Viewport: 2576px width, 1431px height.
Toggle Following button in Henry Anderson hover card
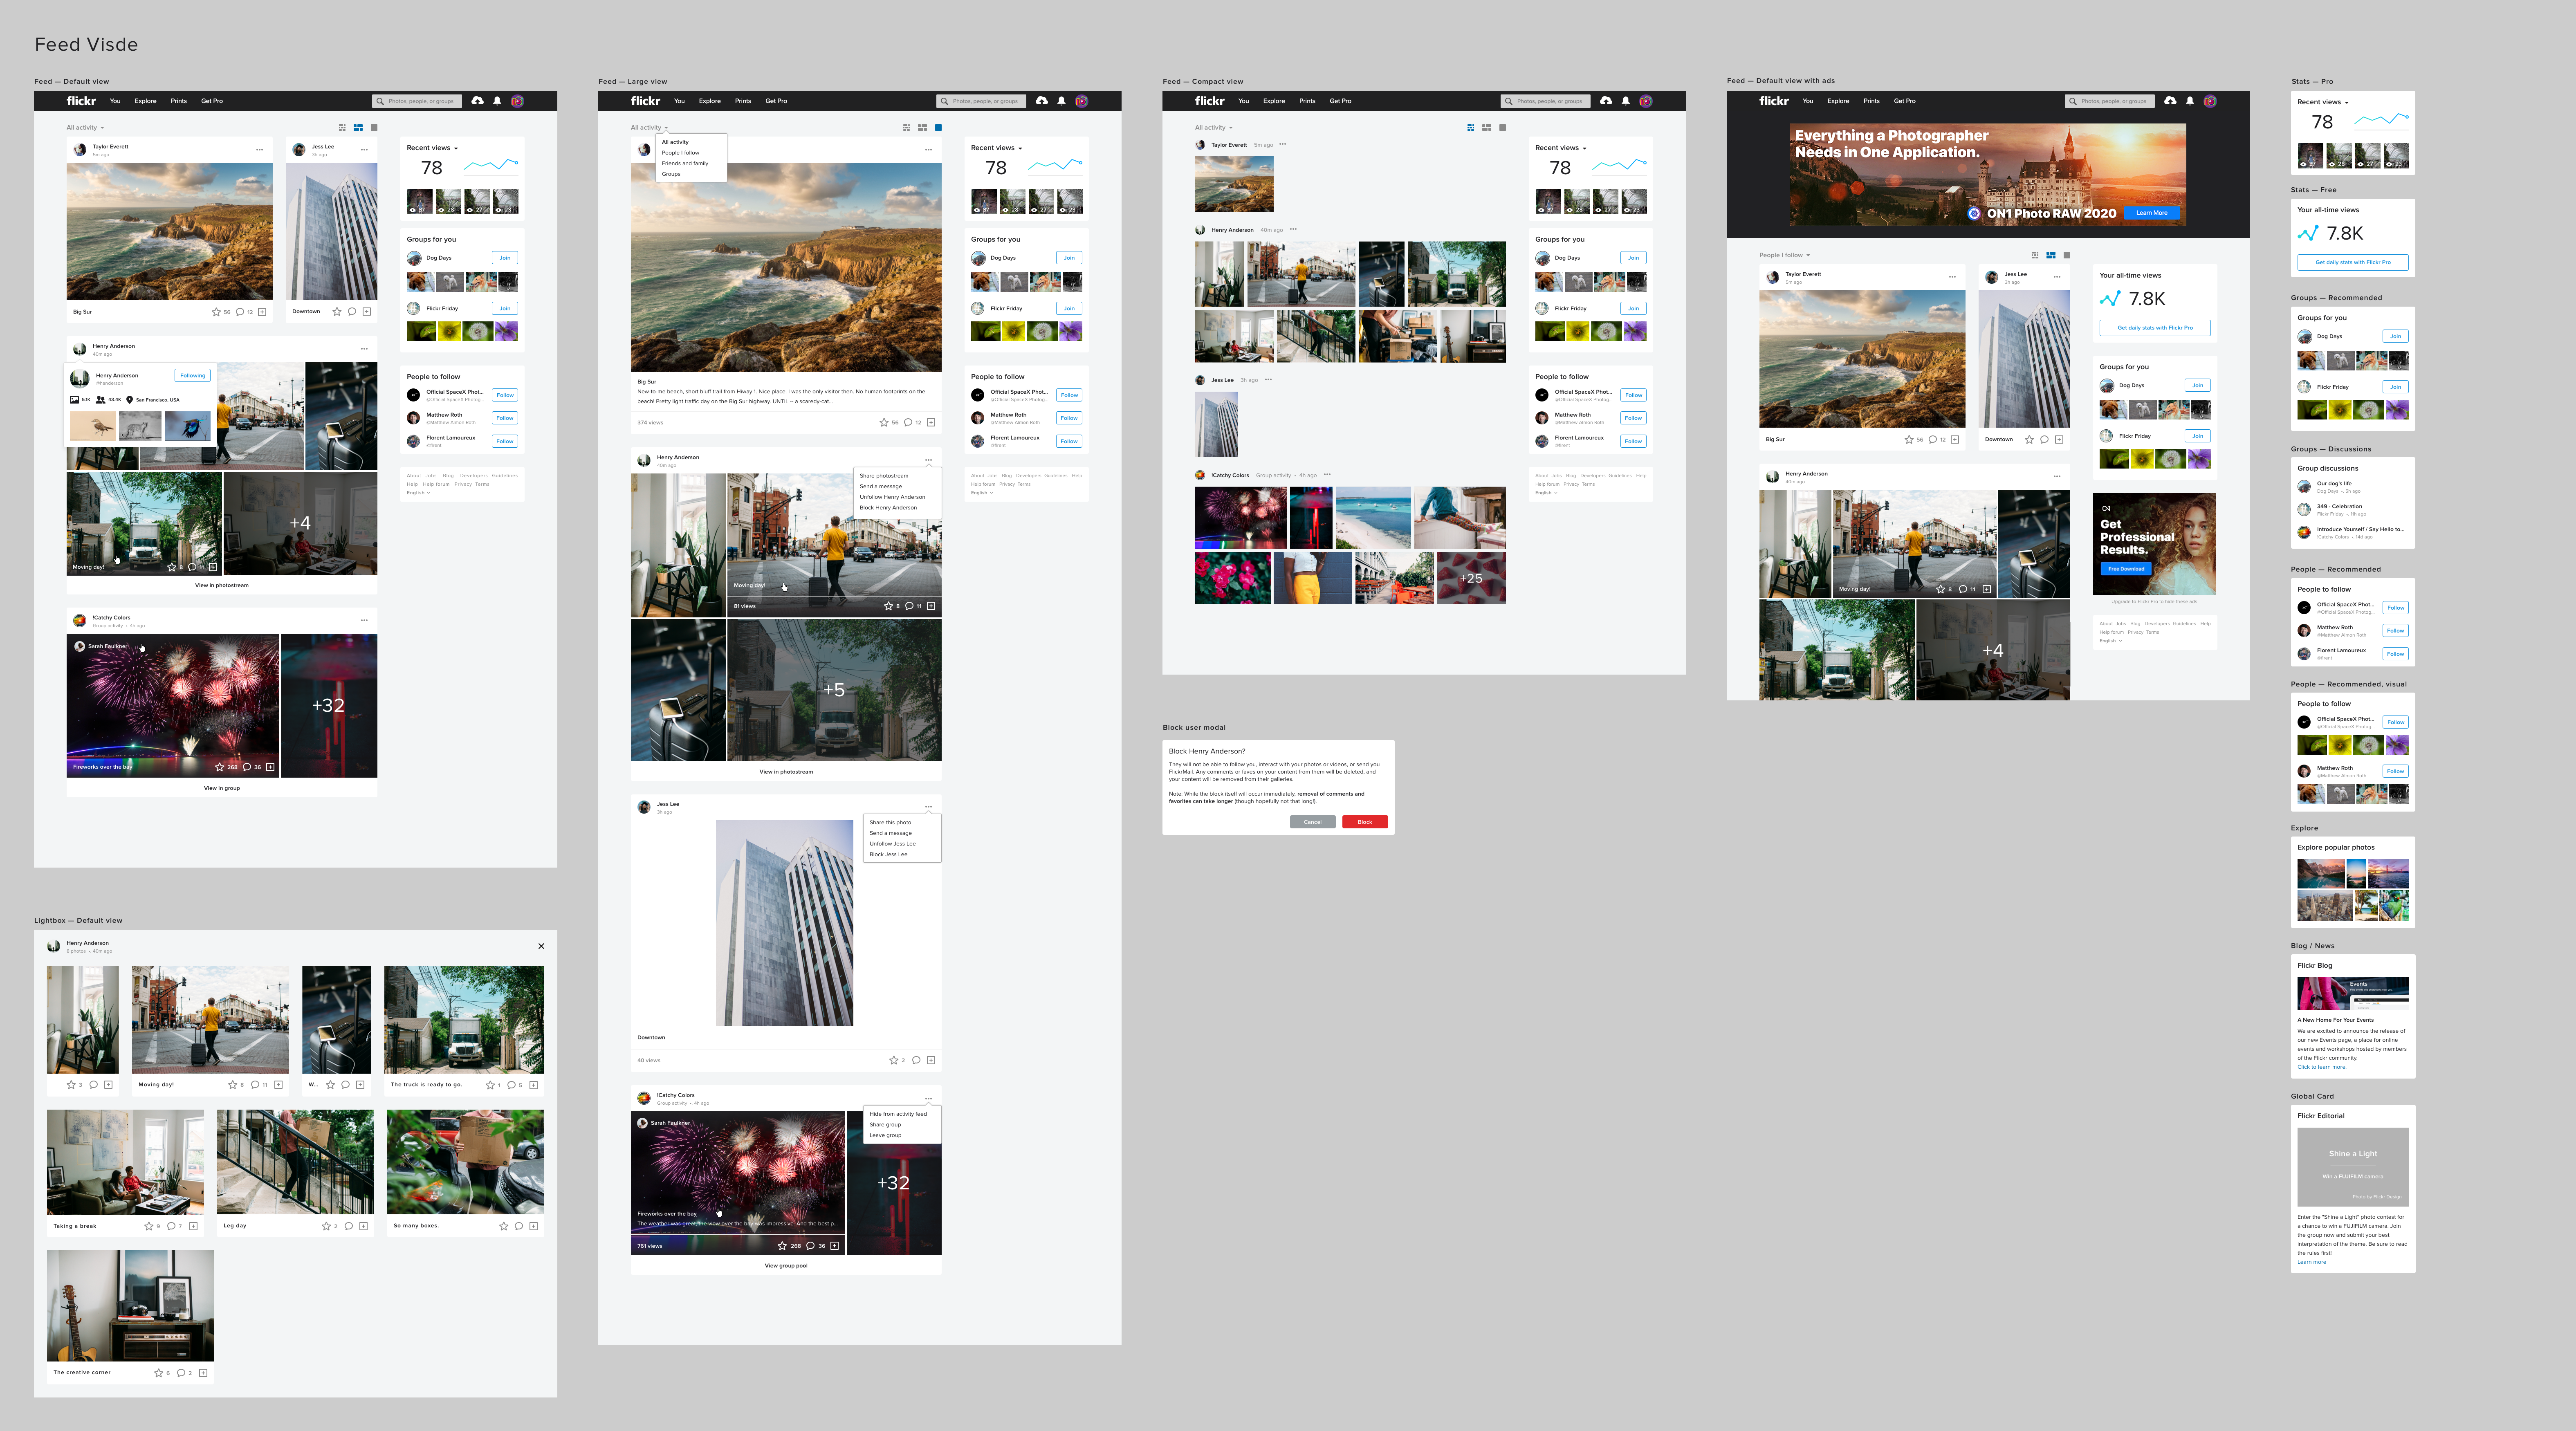[192, 376]
